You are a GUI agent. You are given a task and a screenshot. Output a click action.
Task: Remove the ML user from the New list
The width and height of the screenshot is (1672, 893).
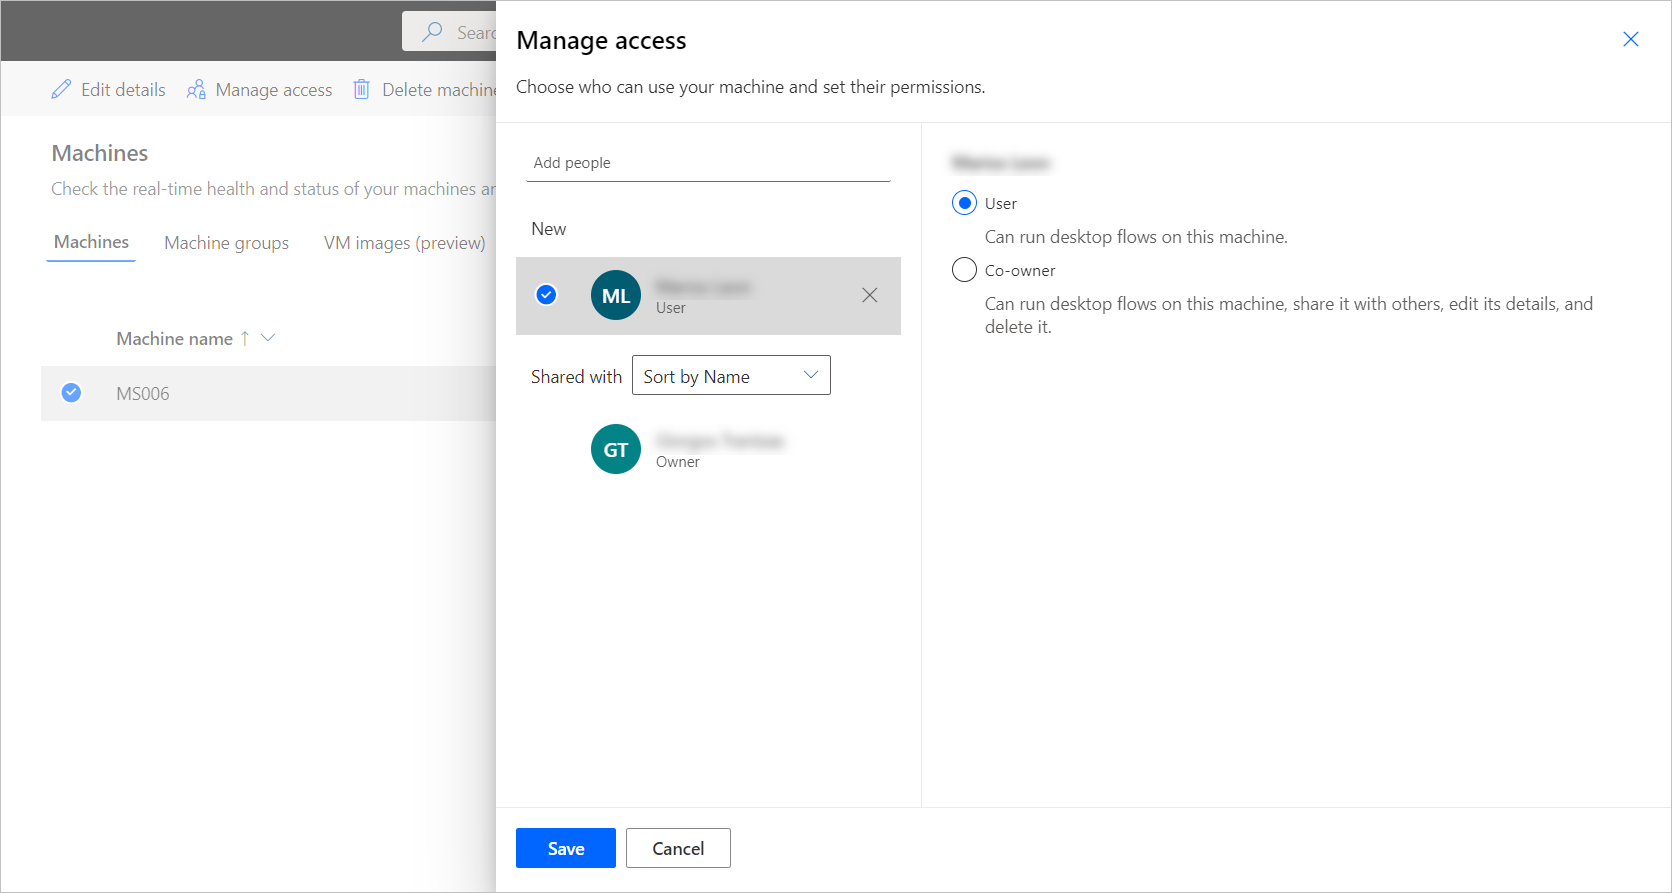869,295
